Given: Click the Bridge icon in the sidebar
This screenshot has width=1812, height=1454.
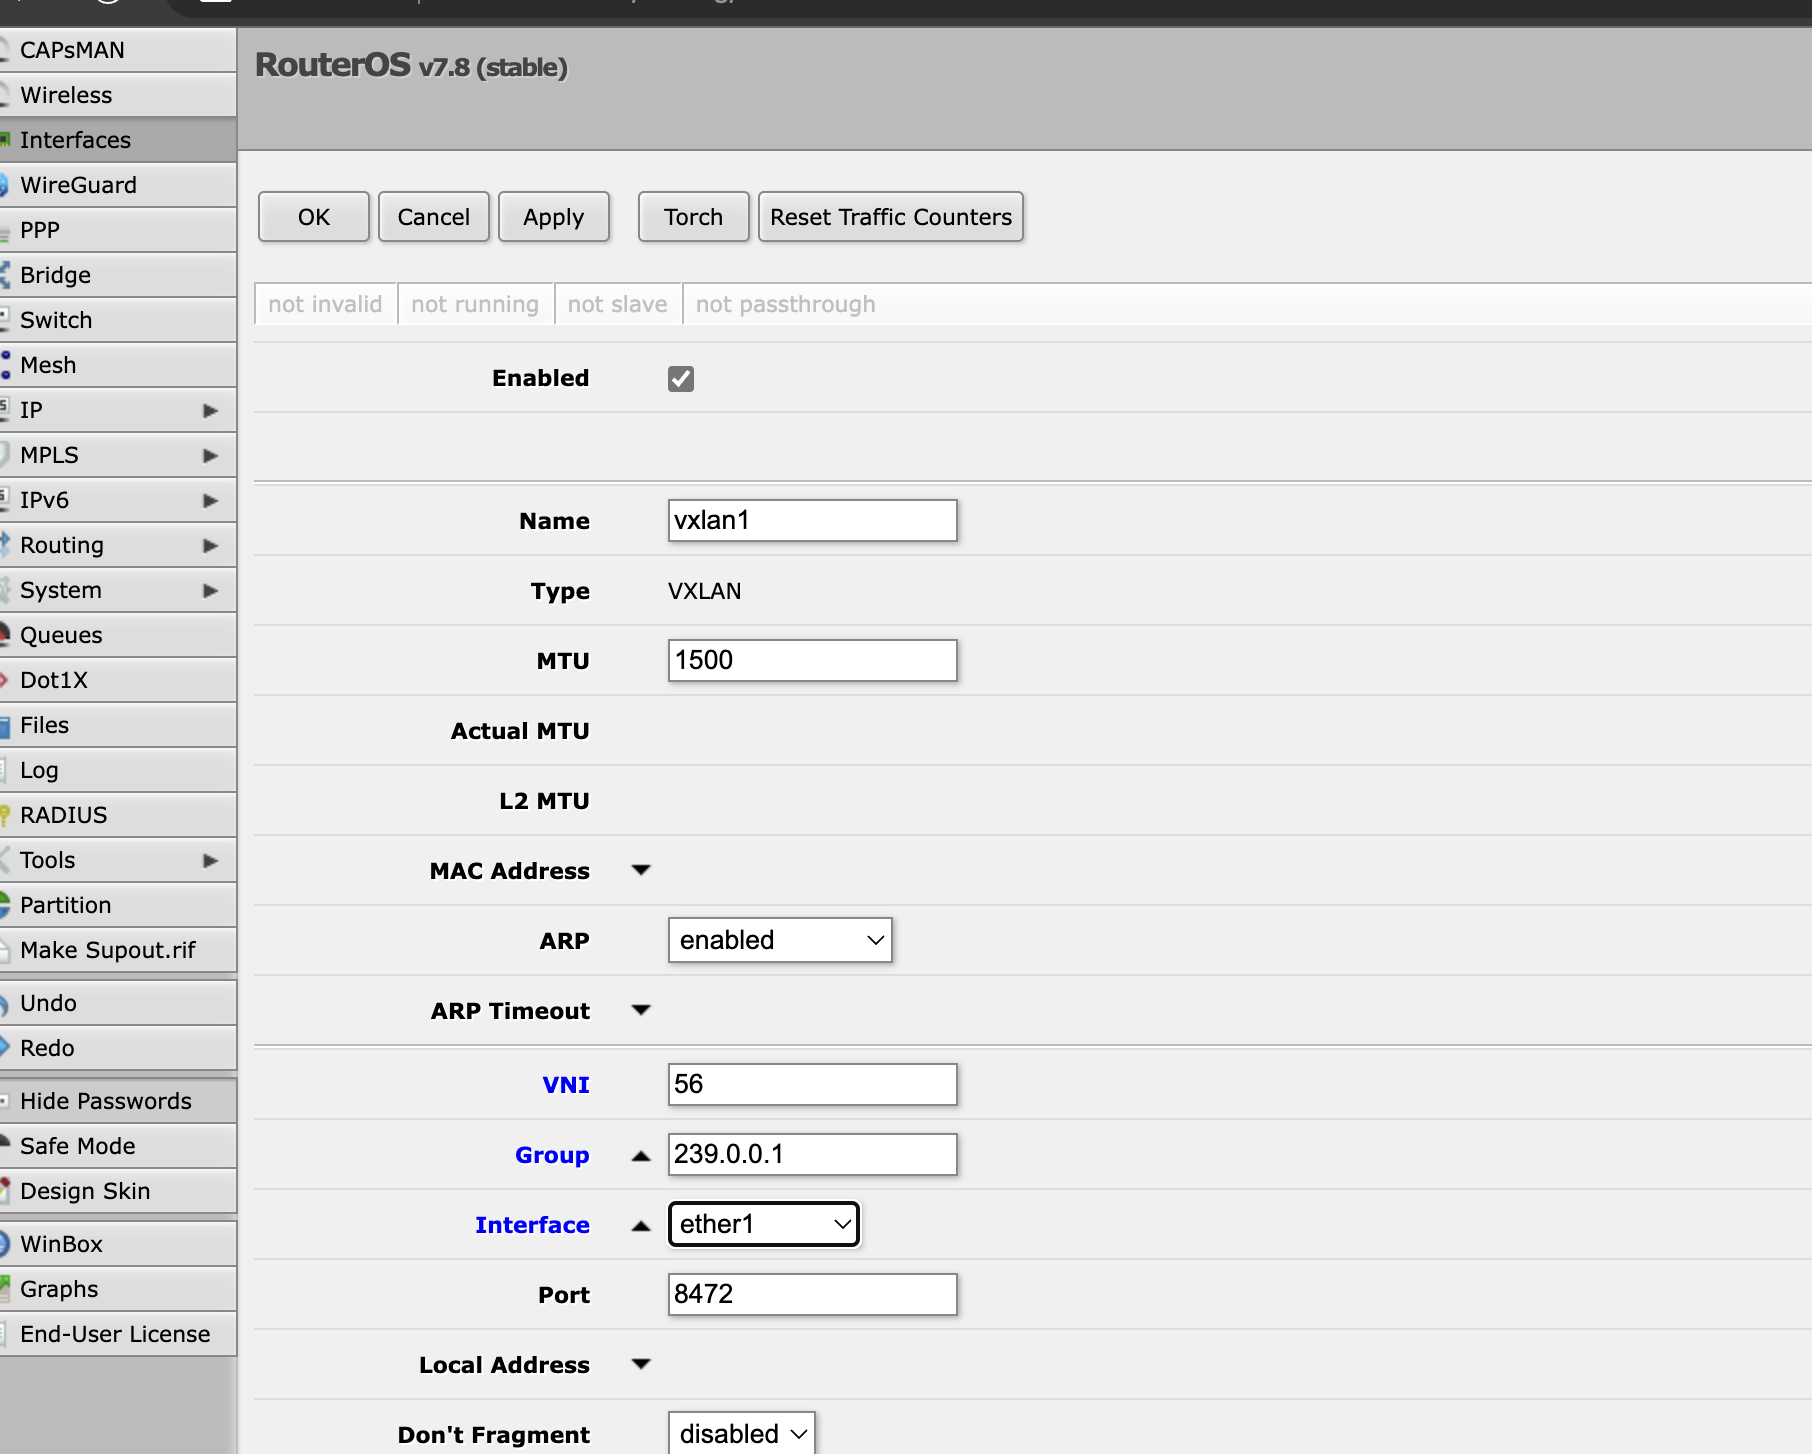Looking at the screenshot, I should [x=7, y=275].
